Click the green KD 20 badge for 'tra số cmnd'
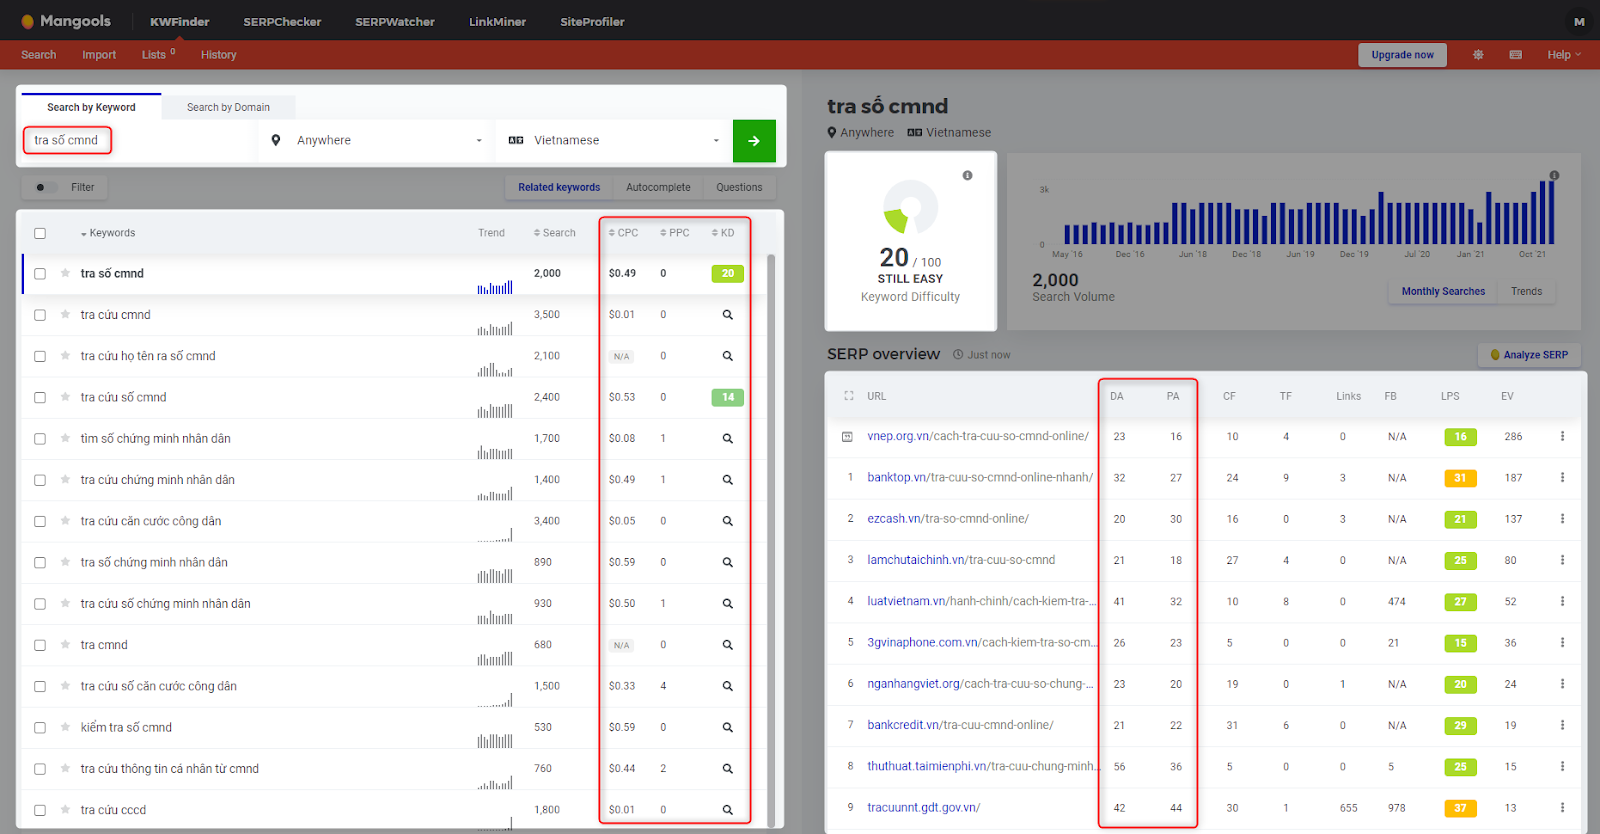 pos(727,273)
